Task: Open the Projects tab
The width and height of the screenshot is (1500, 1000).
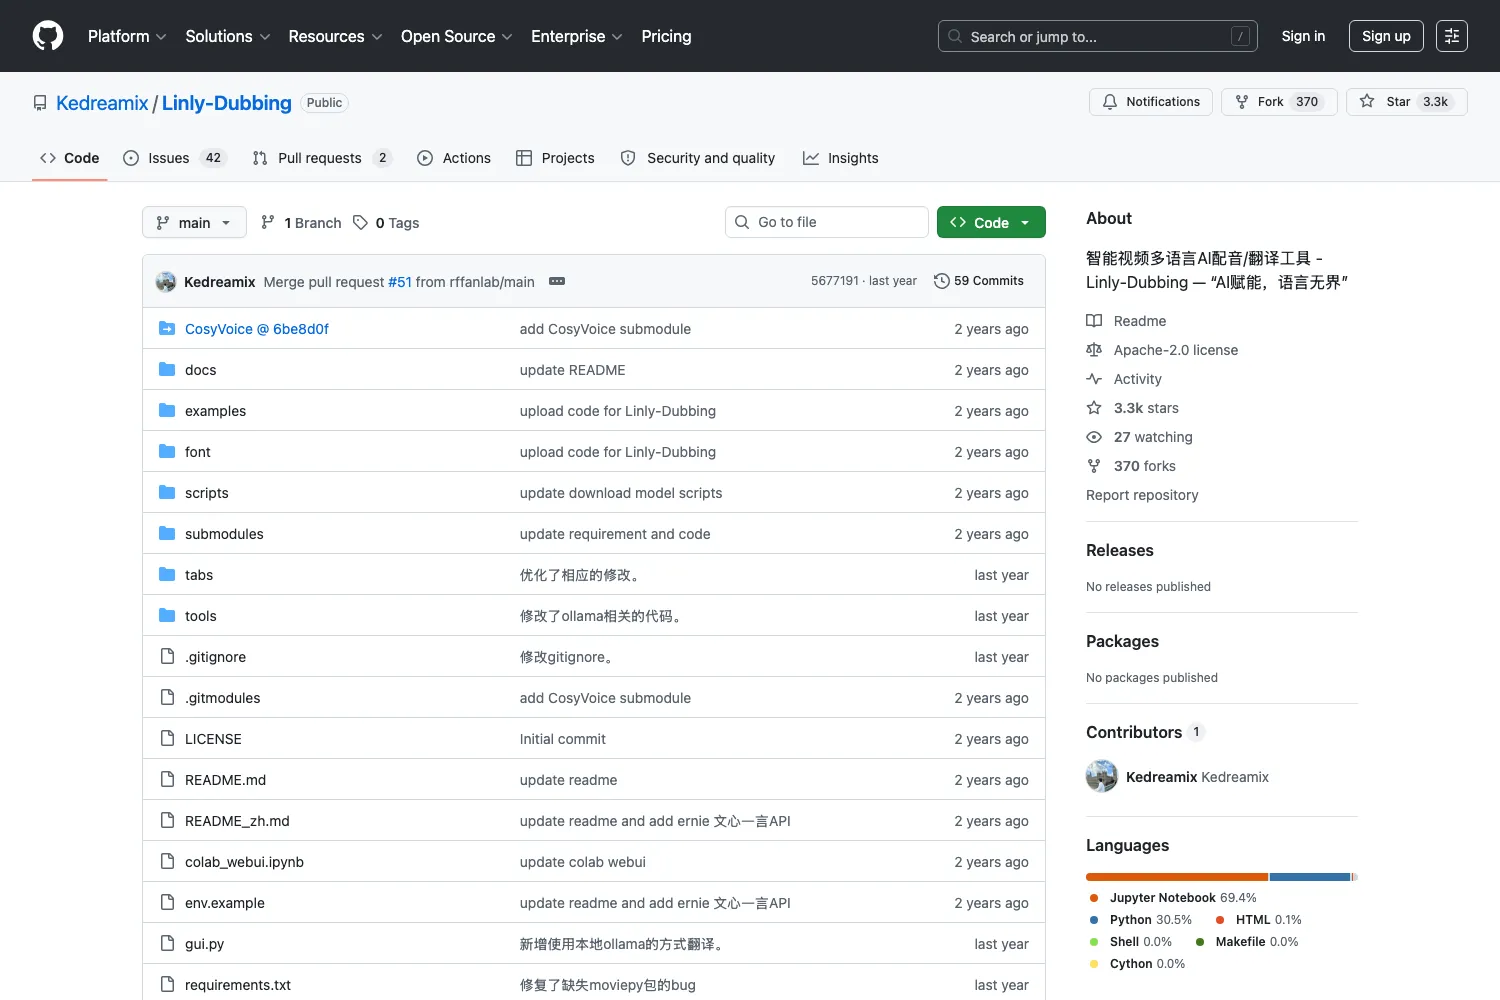Action: click(x=555, y=158)
